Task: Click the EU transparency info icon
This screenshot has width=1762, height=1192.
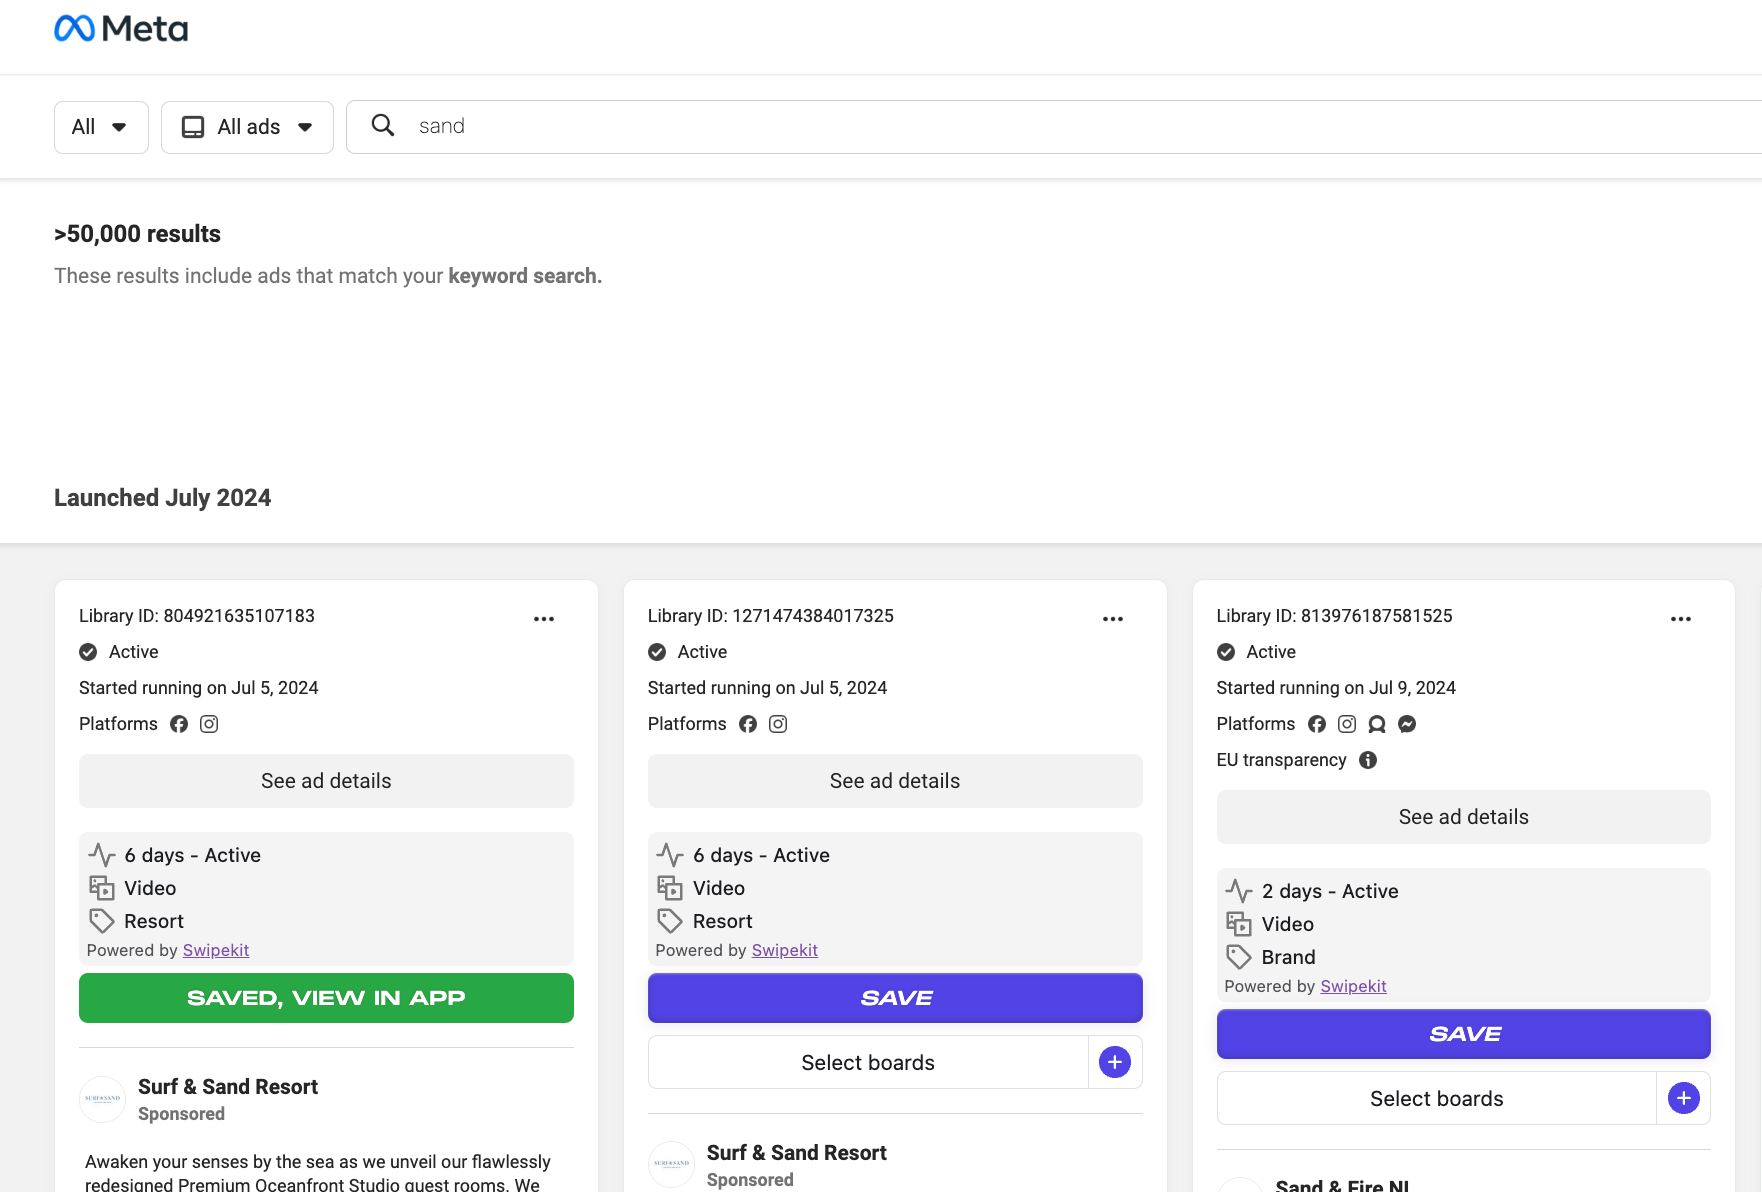Action: (x=1367, y=760)
